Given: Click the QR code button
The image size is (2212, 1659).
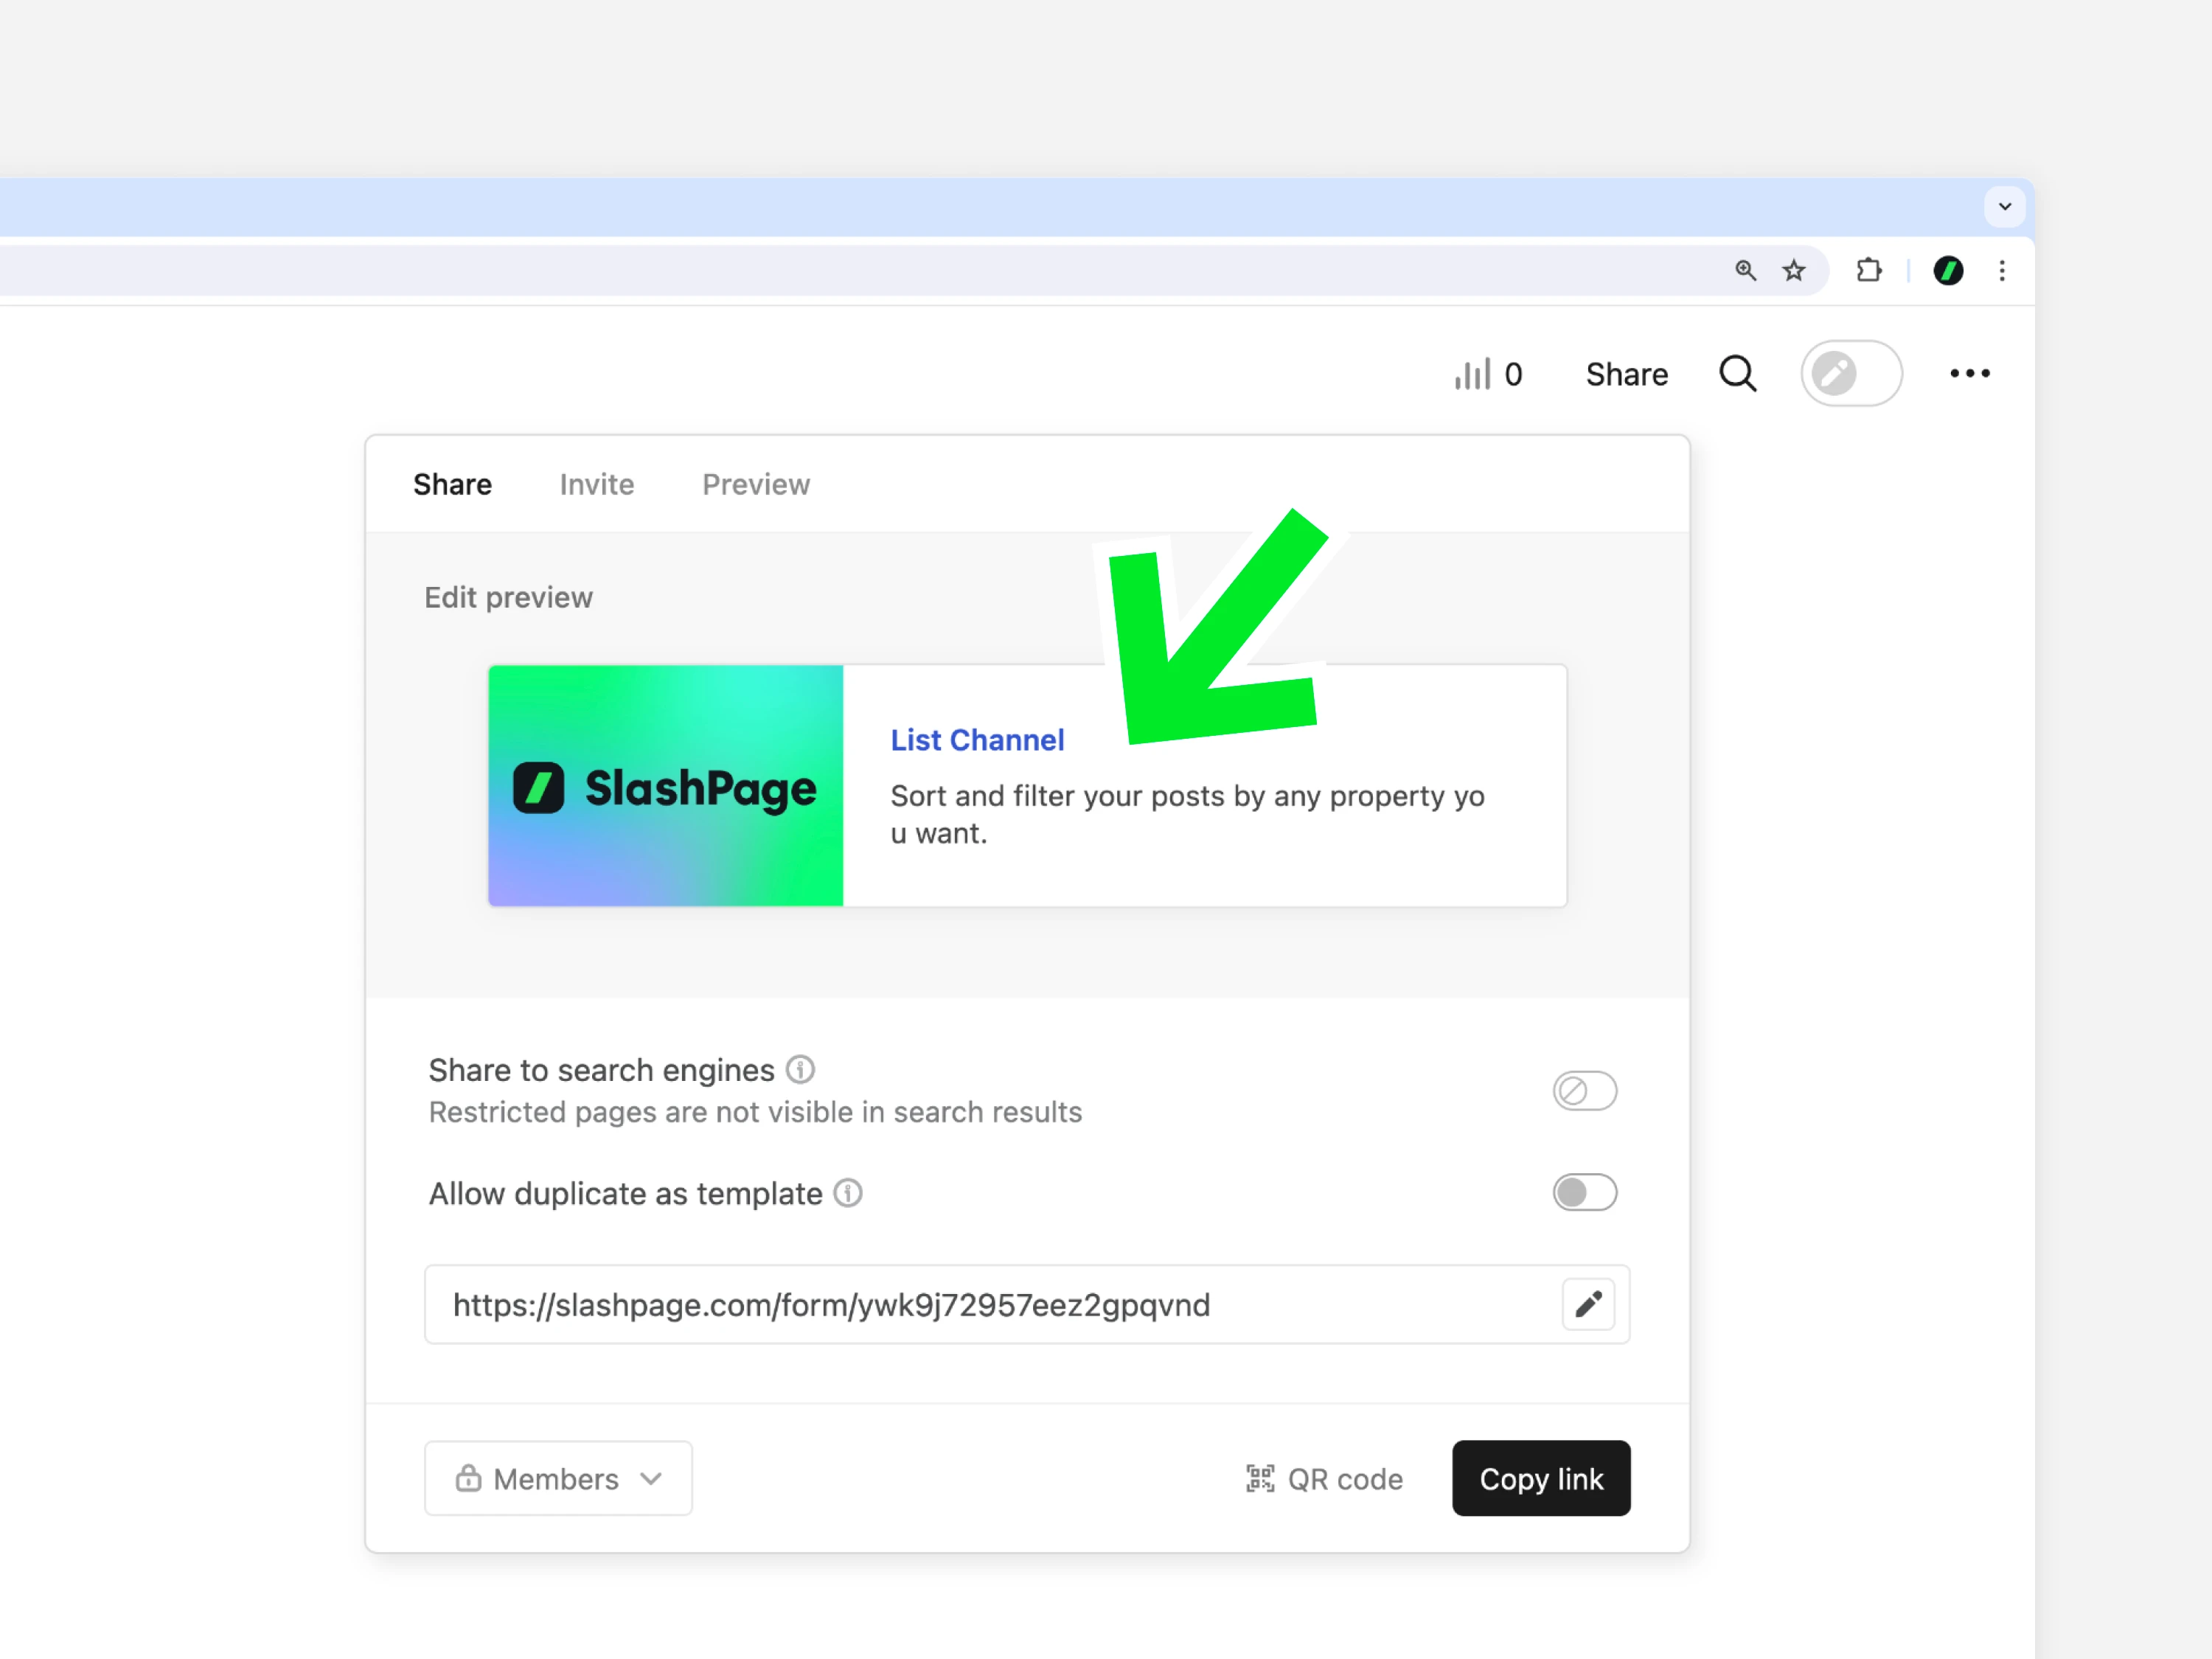Looking at the screenshot, I should [1324, 1478].
